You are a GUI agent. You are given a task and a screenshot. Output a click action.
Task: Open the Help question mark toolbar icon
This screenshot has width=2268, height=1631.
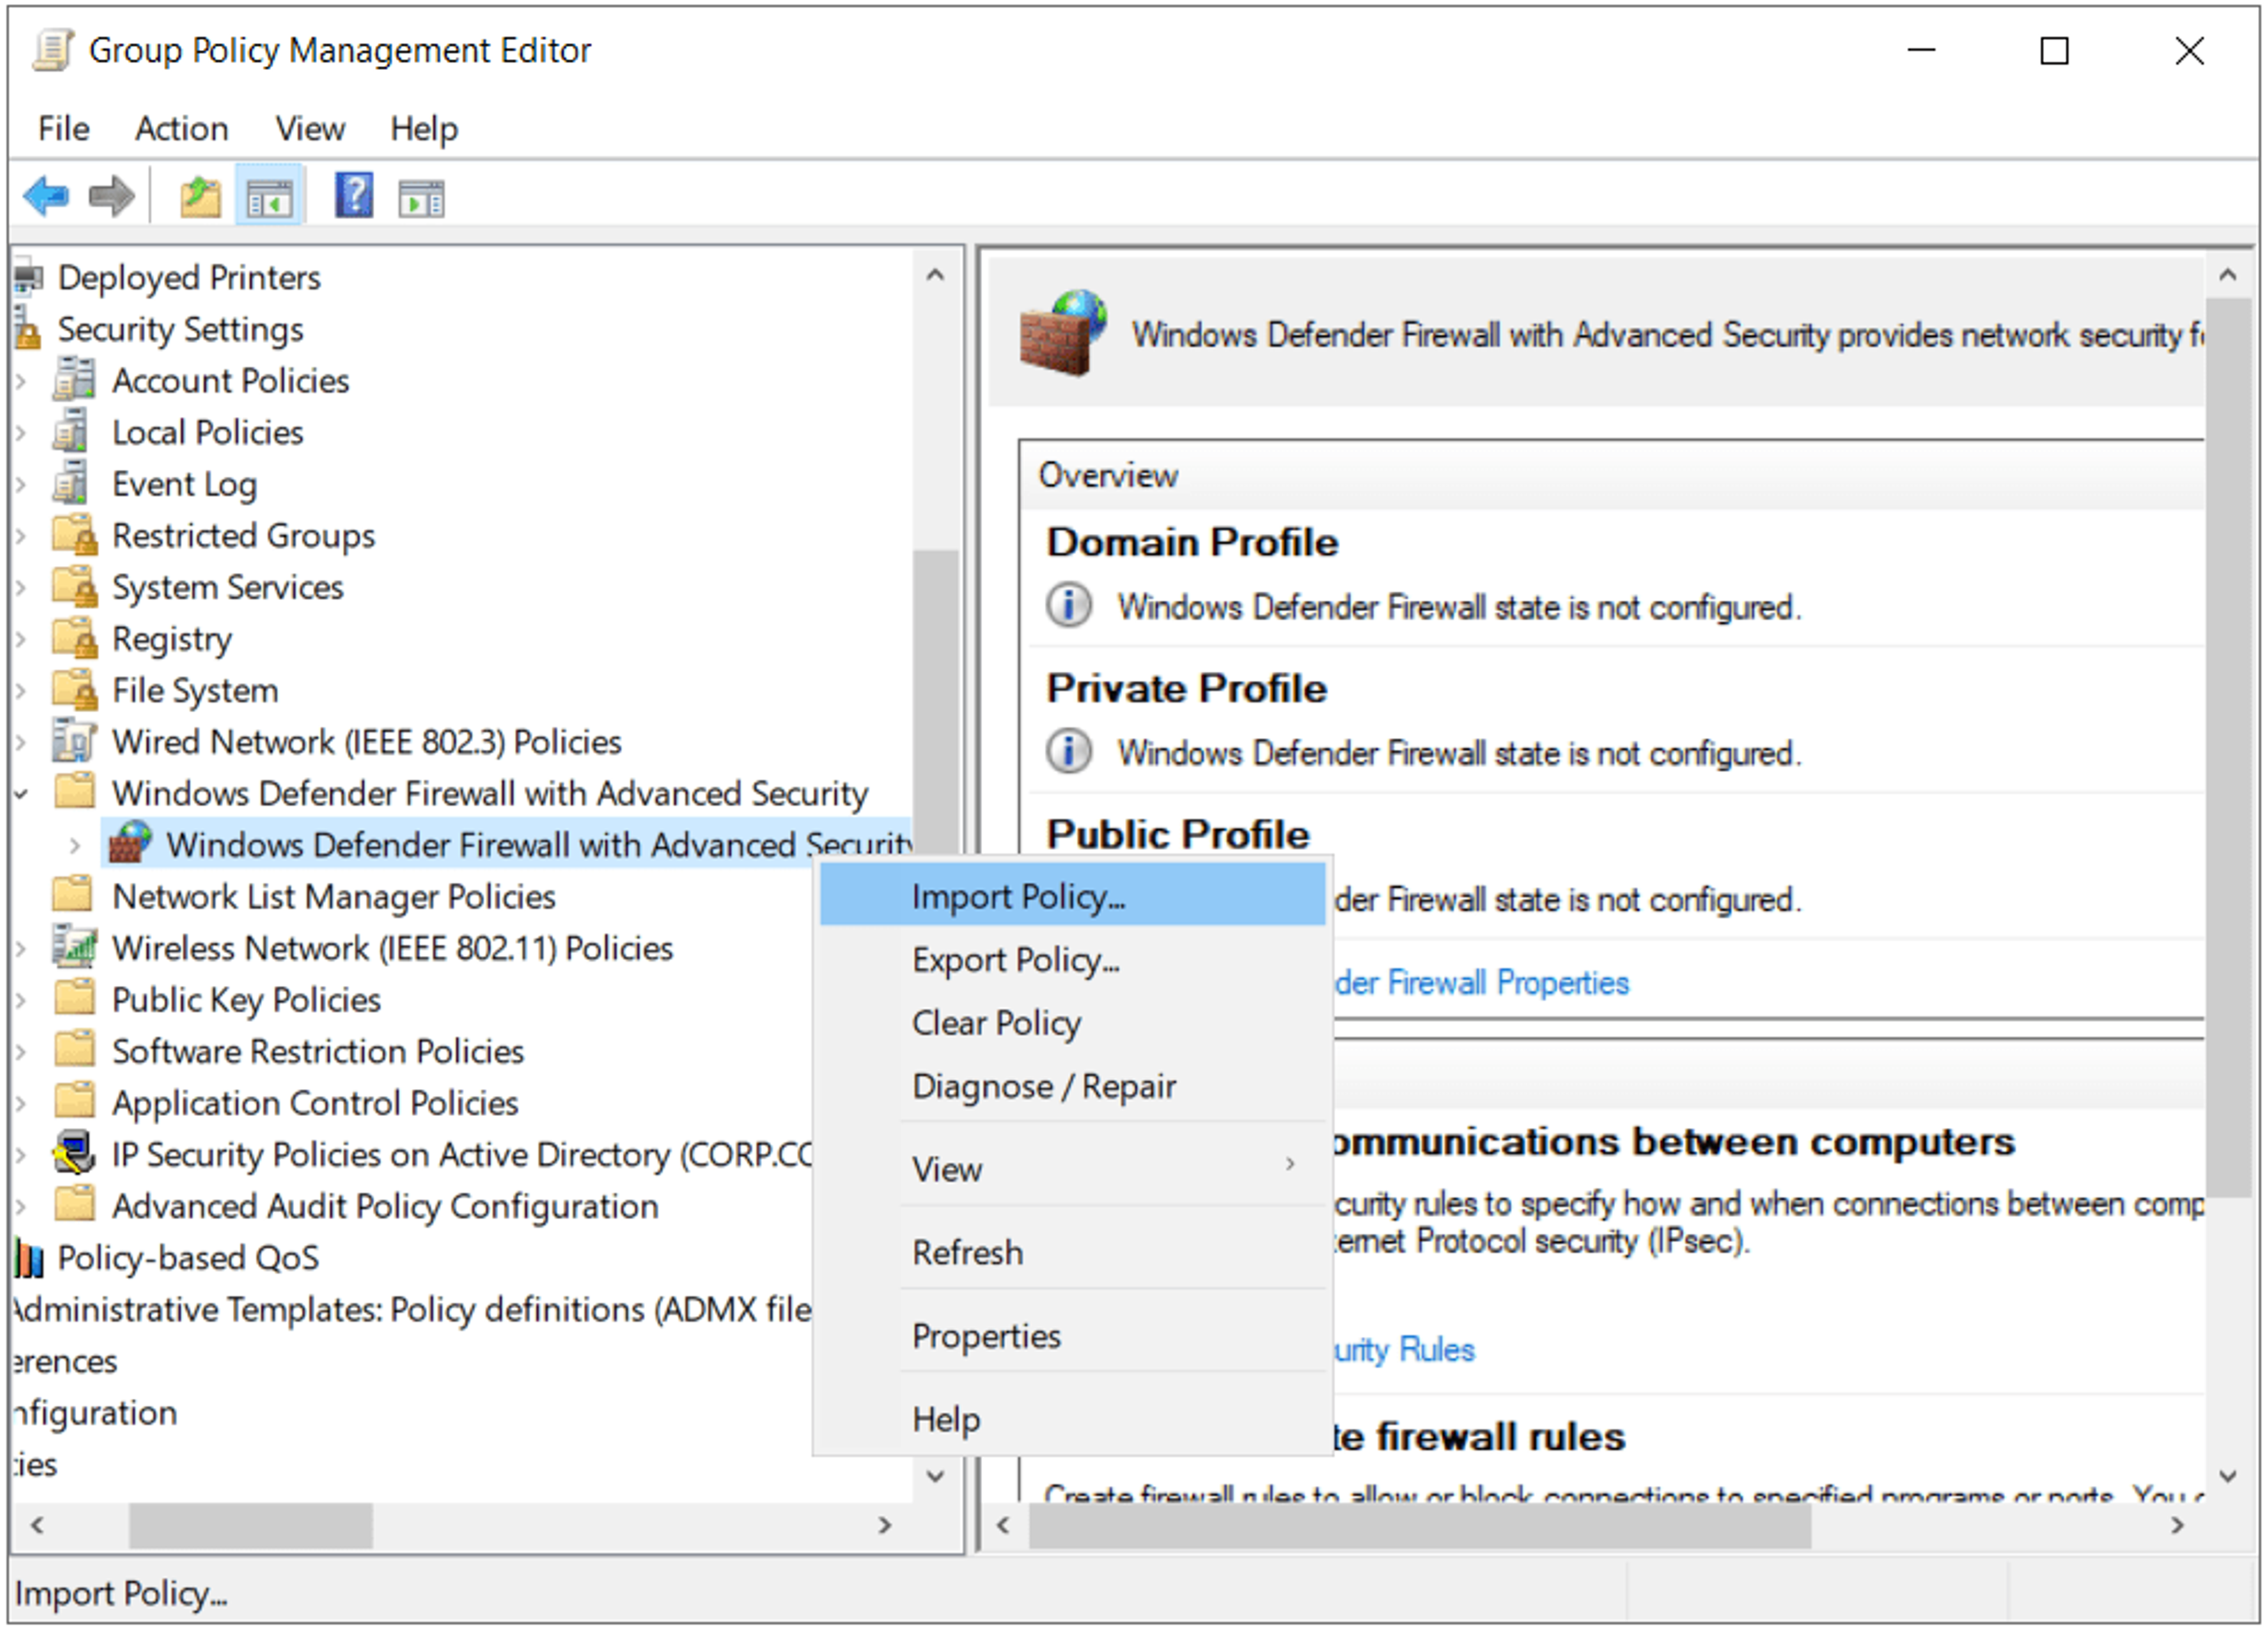354,196
